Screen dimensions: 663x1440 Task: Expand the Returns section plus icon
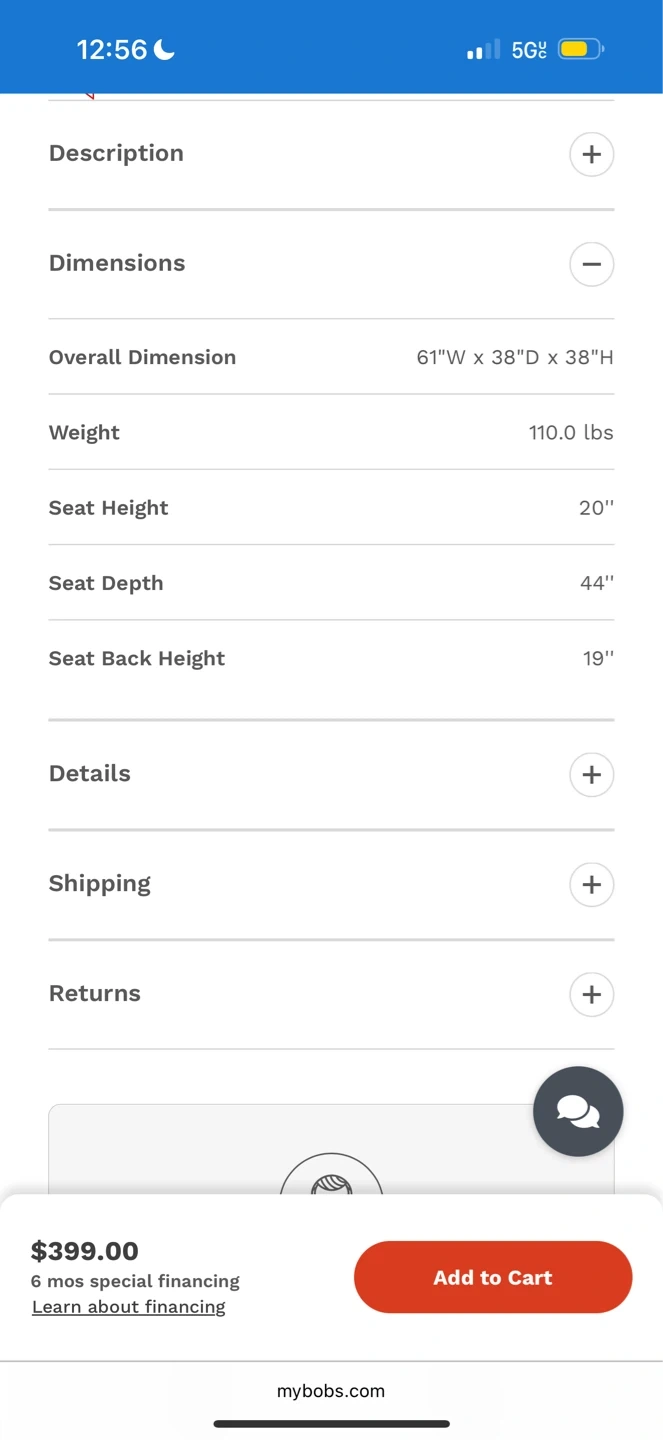pos(591,994)
